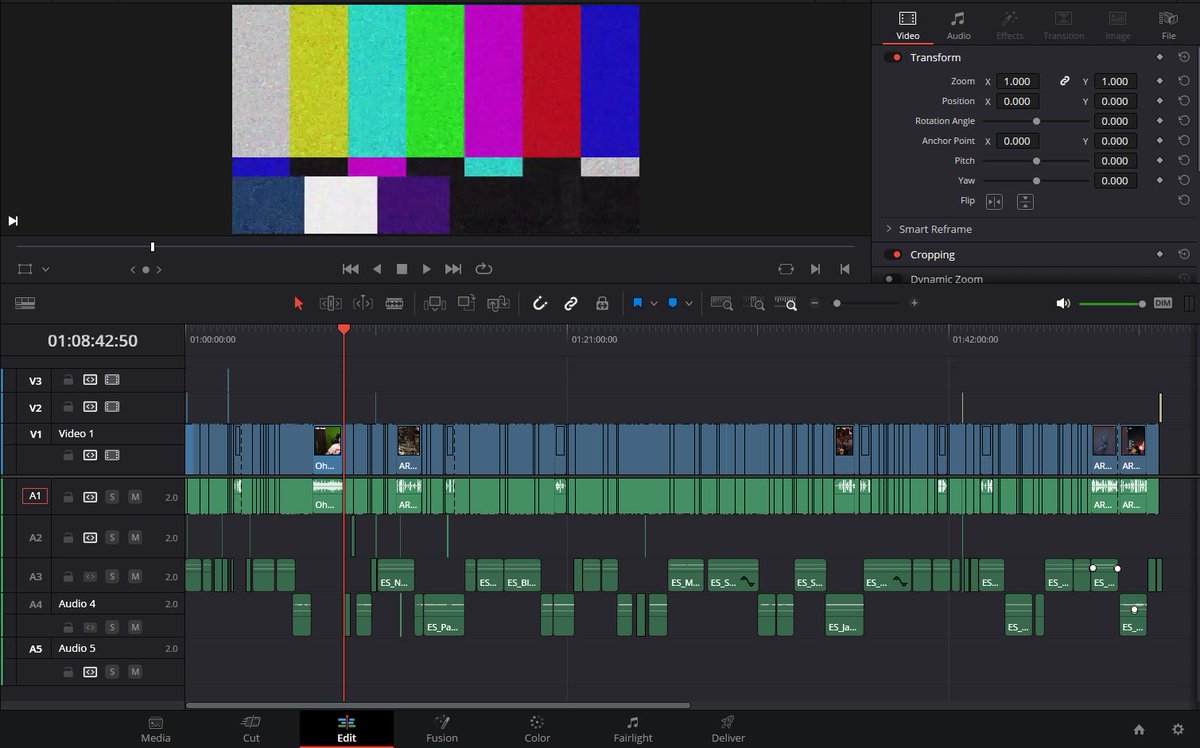Add a blue marker at playhead
Viewport: 1200px width, 748px height.
[x=673, y=303]
